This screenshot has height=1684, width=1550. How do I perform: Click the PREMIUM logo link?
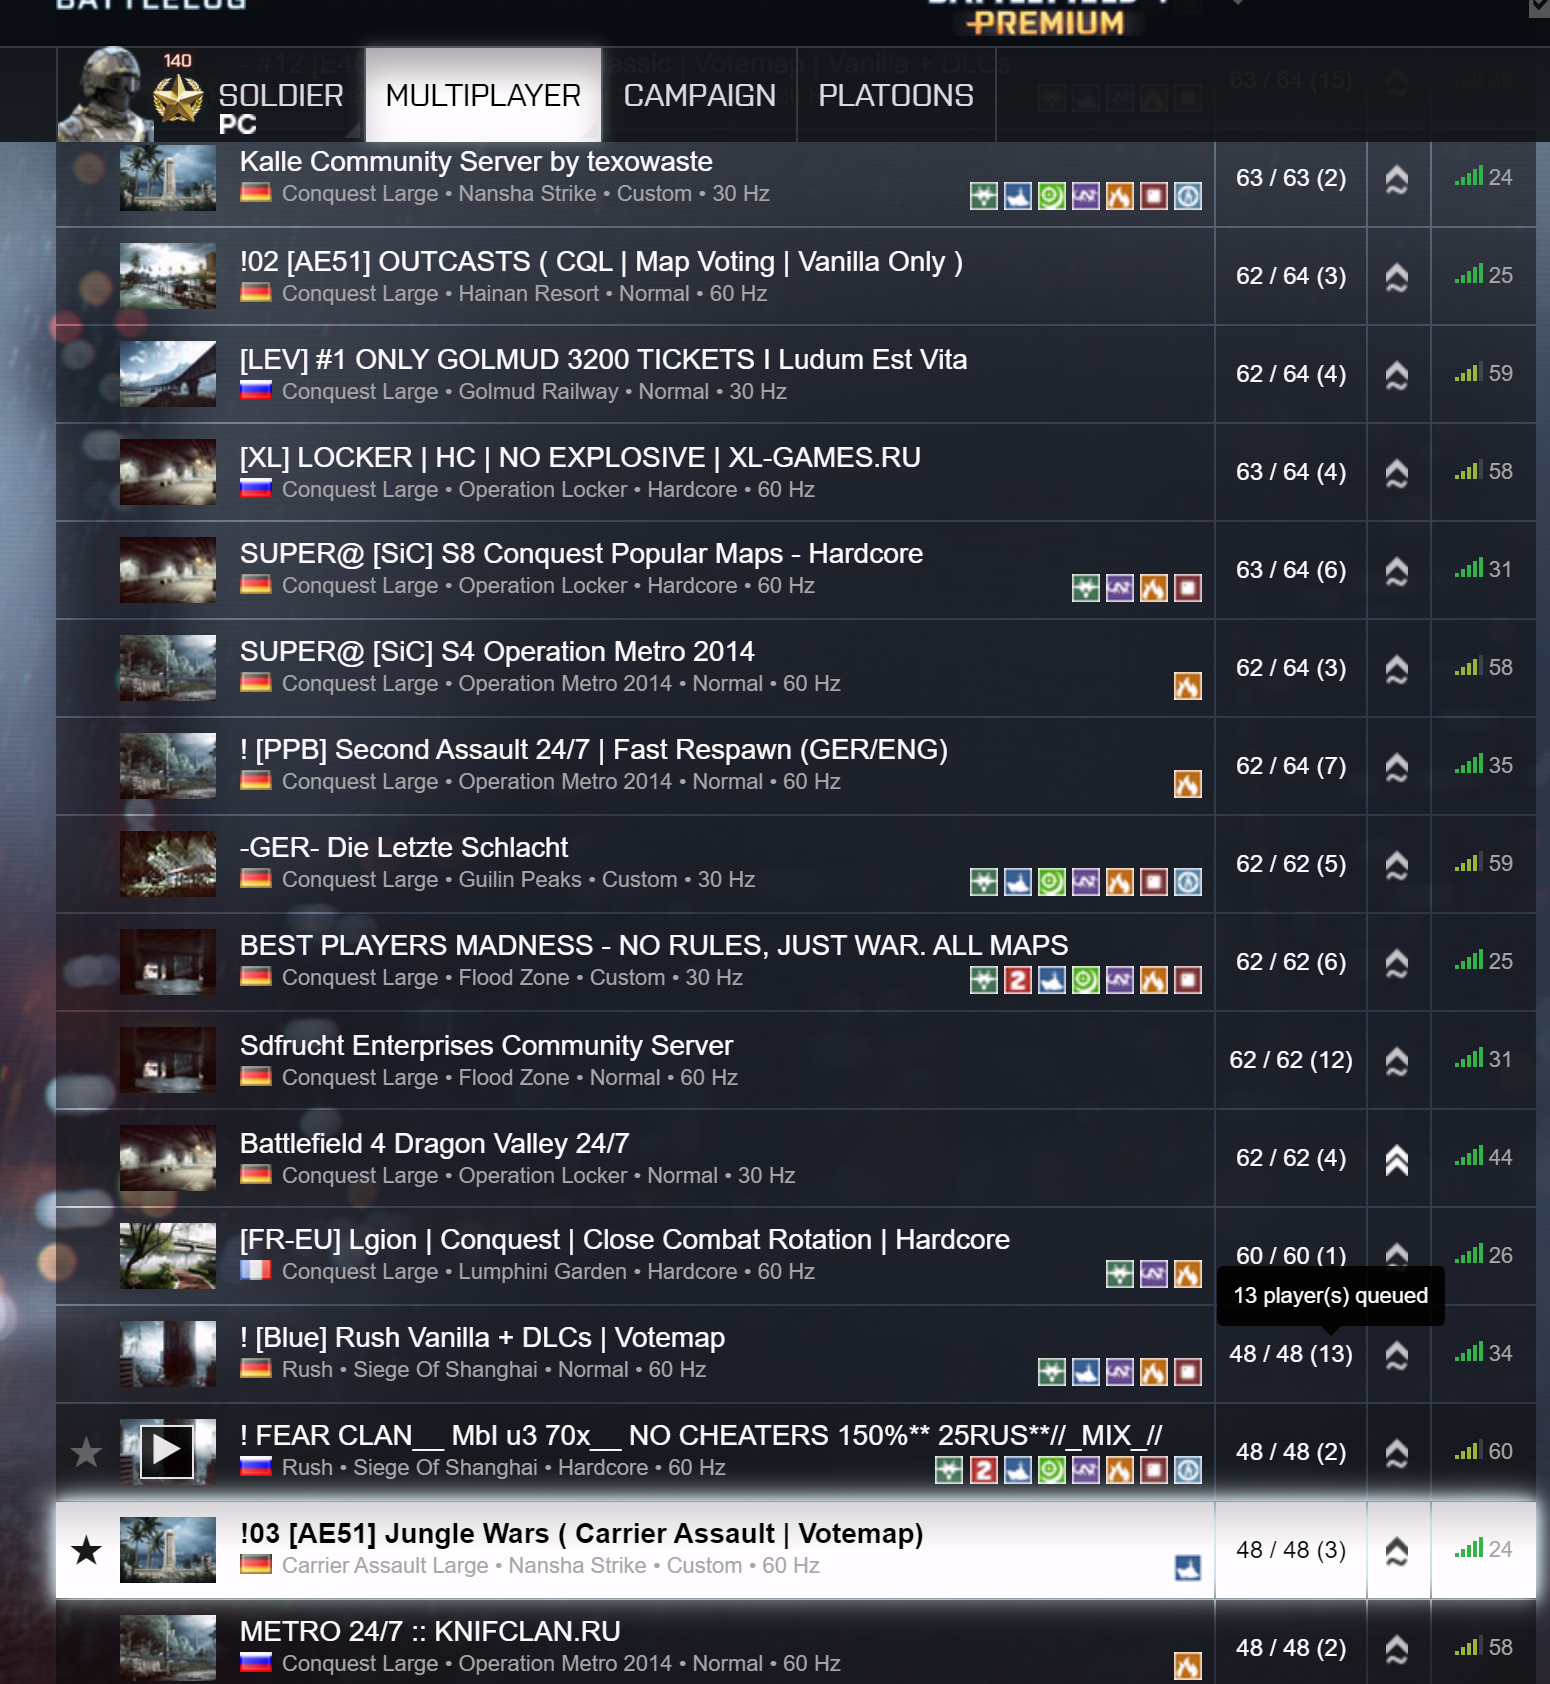point(1046,21)
